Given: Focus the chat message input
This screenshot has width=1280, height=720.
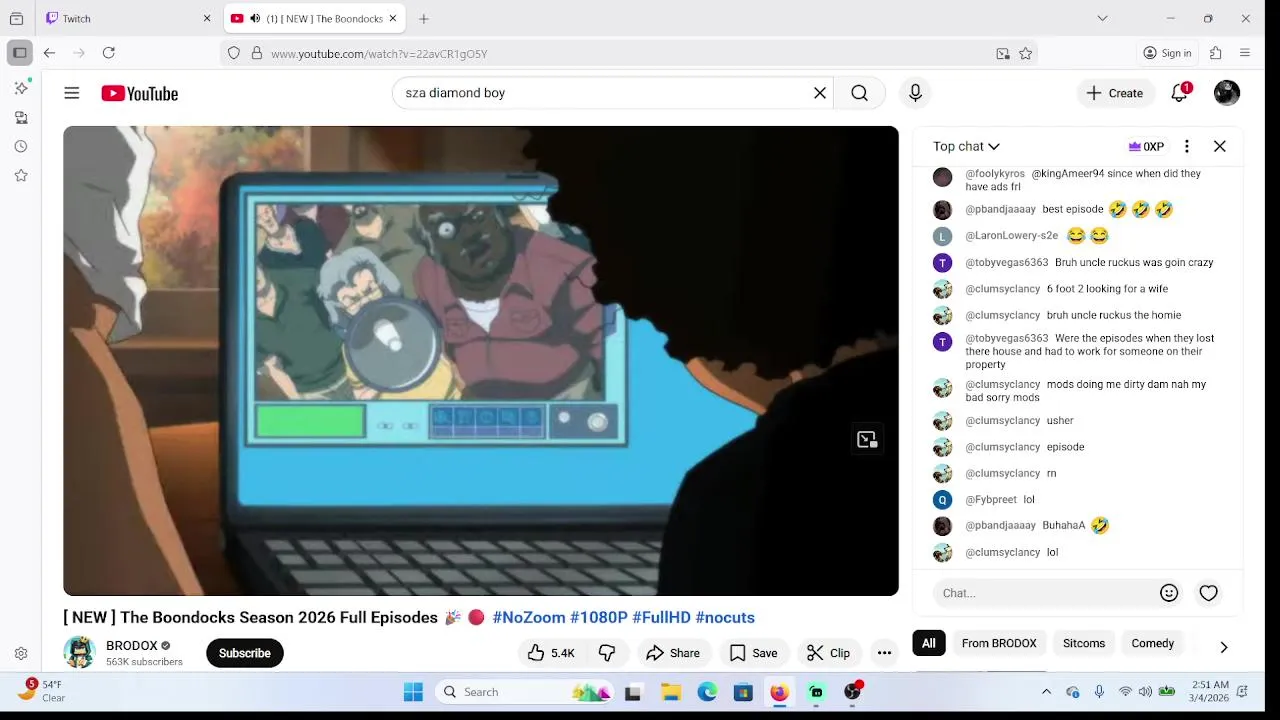Looking at the screenshot, I should [x=1045, y=593].
